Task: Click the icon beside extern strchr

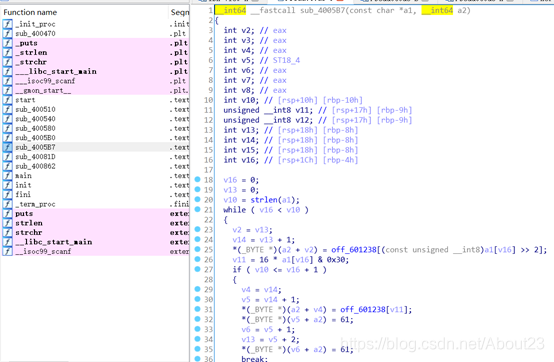Action: 7,232
